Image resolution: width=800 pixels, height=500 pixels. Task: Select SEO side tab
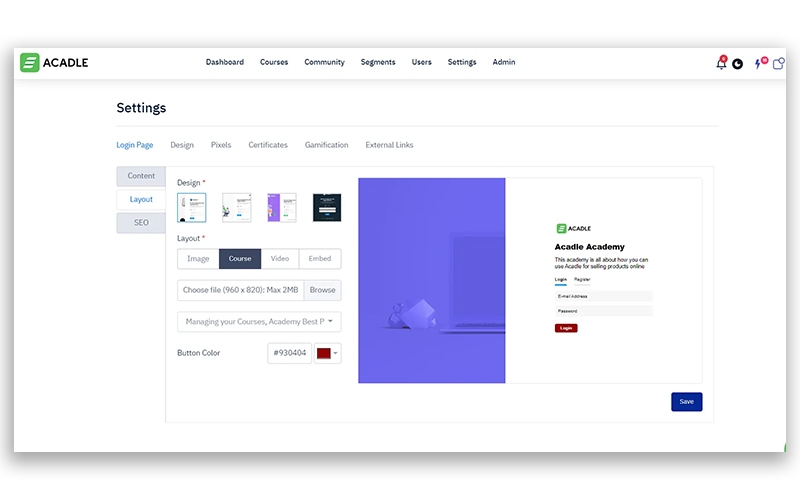[x=141, y=223]
